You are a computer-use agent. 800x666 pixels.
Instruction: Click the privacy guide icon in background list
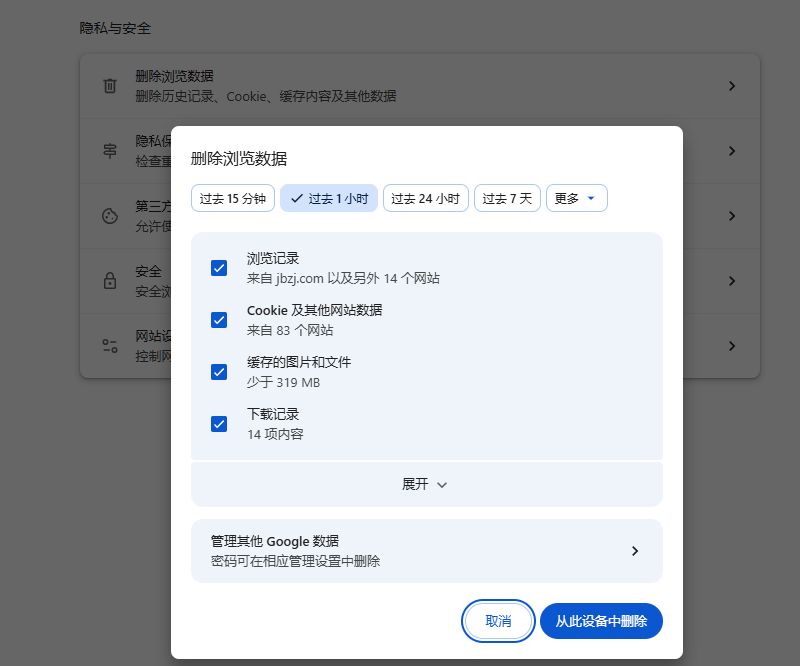110,151
